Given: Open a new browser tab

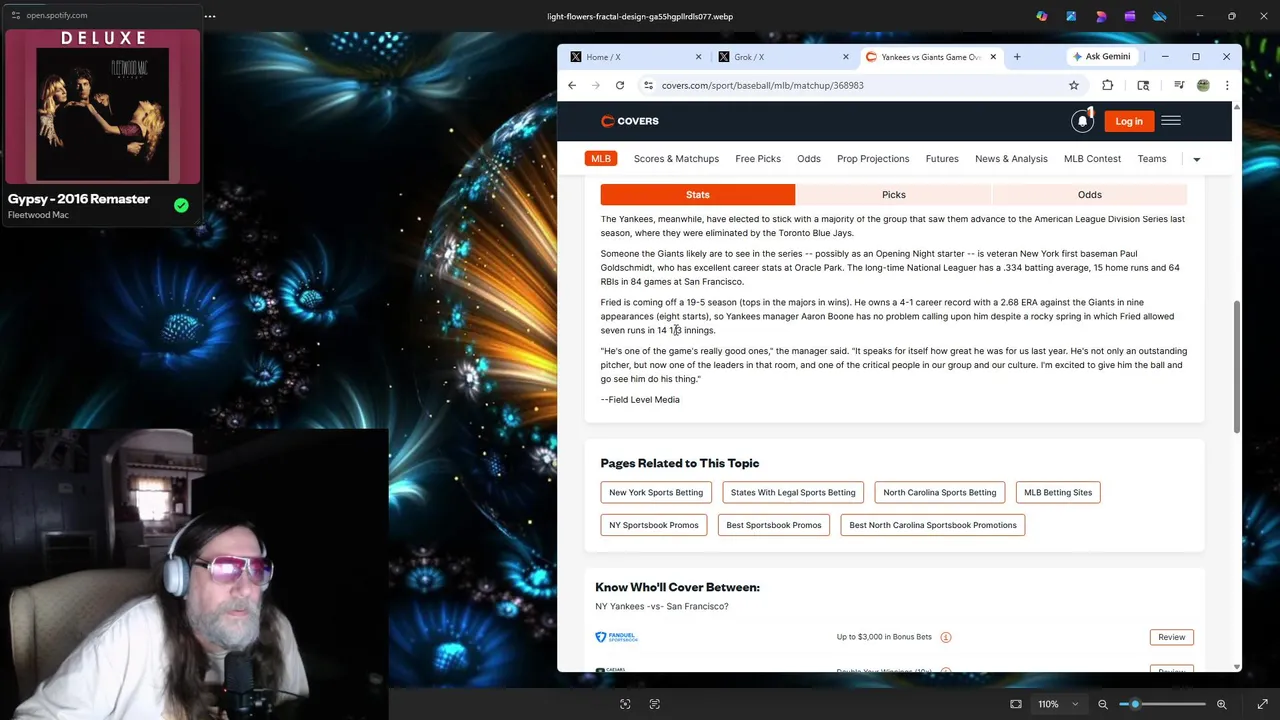Looking at the screenshot, I should coord(1017,57).
